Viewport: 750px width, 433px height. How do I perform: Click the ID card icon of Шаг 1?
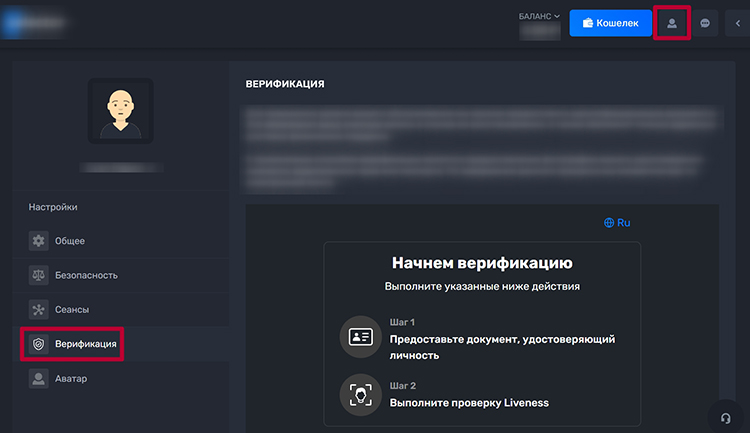361,337
